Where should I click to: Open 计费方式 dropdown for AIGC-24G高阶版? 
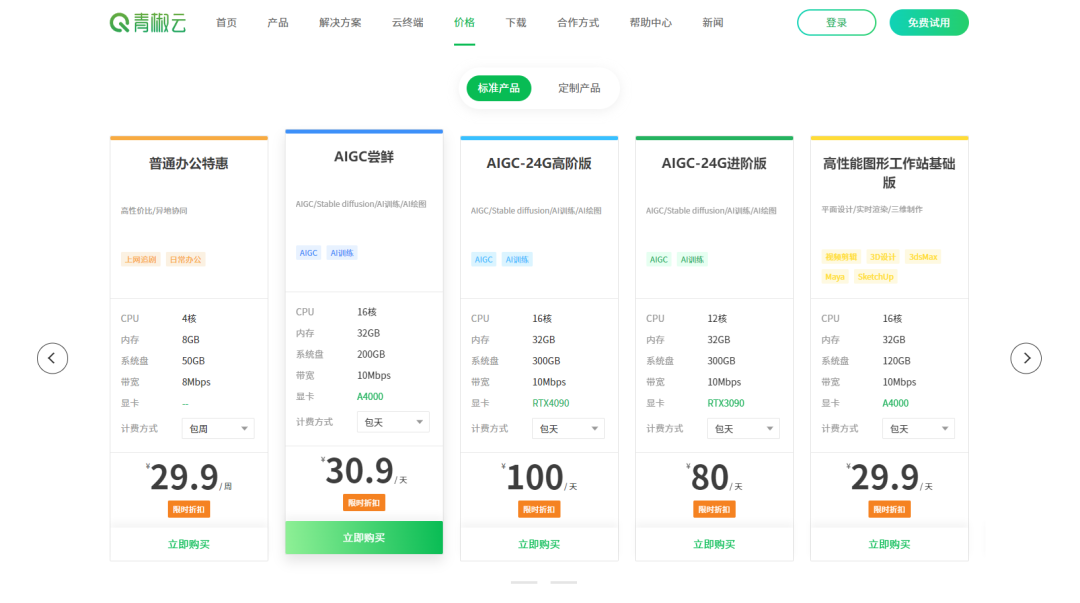coord(568,429)
